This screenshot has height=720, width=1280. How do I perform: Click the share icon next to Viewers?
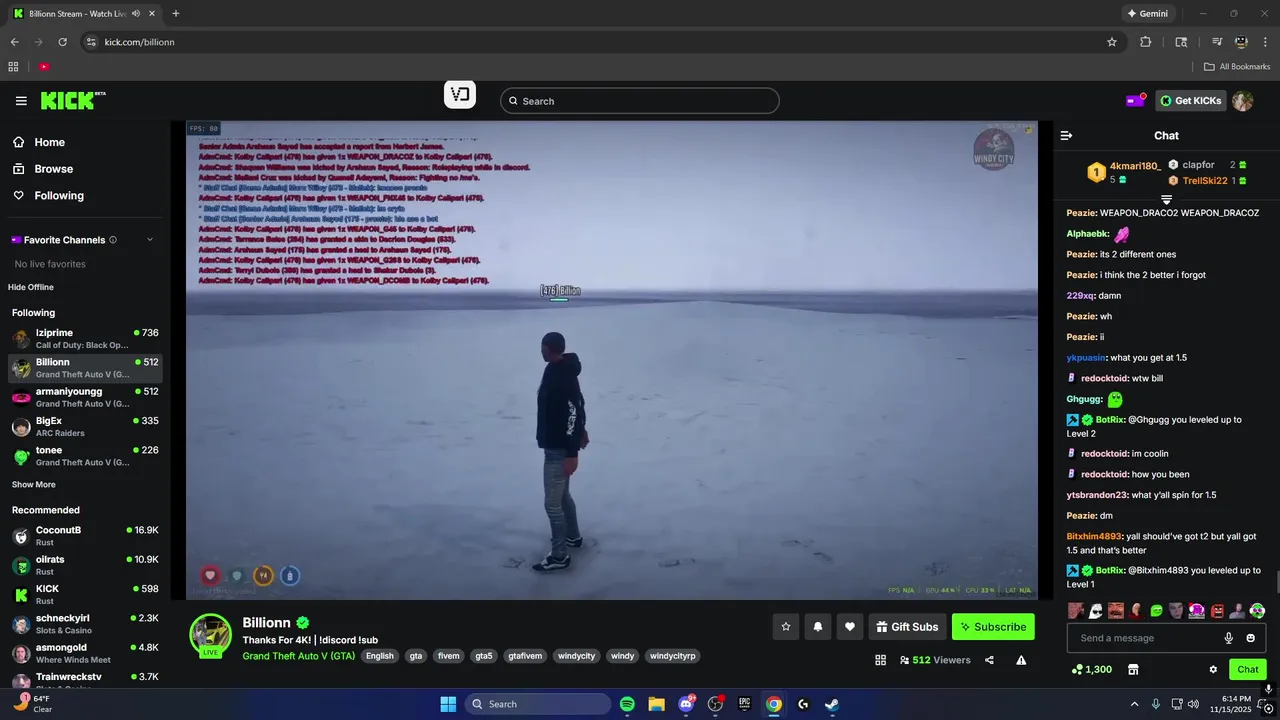tap(989, 660)
